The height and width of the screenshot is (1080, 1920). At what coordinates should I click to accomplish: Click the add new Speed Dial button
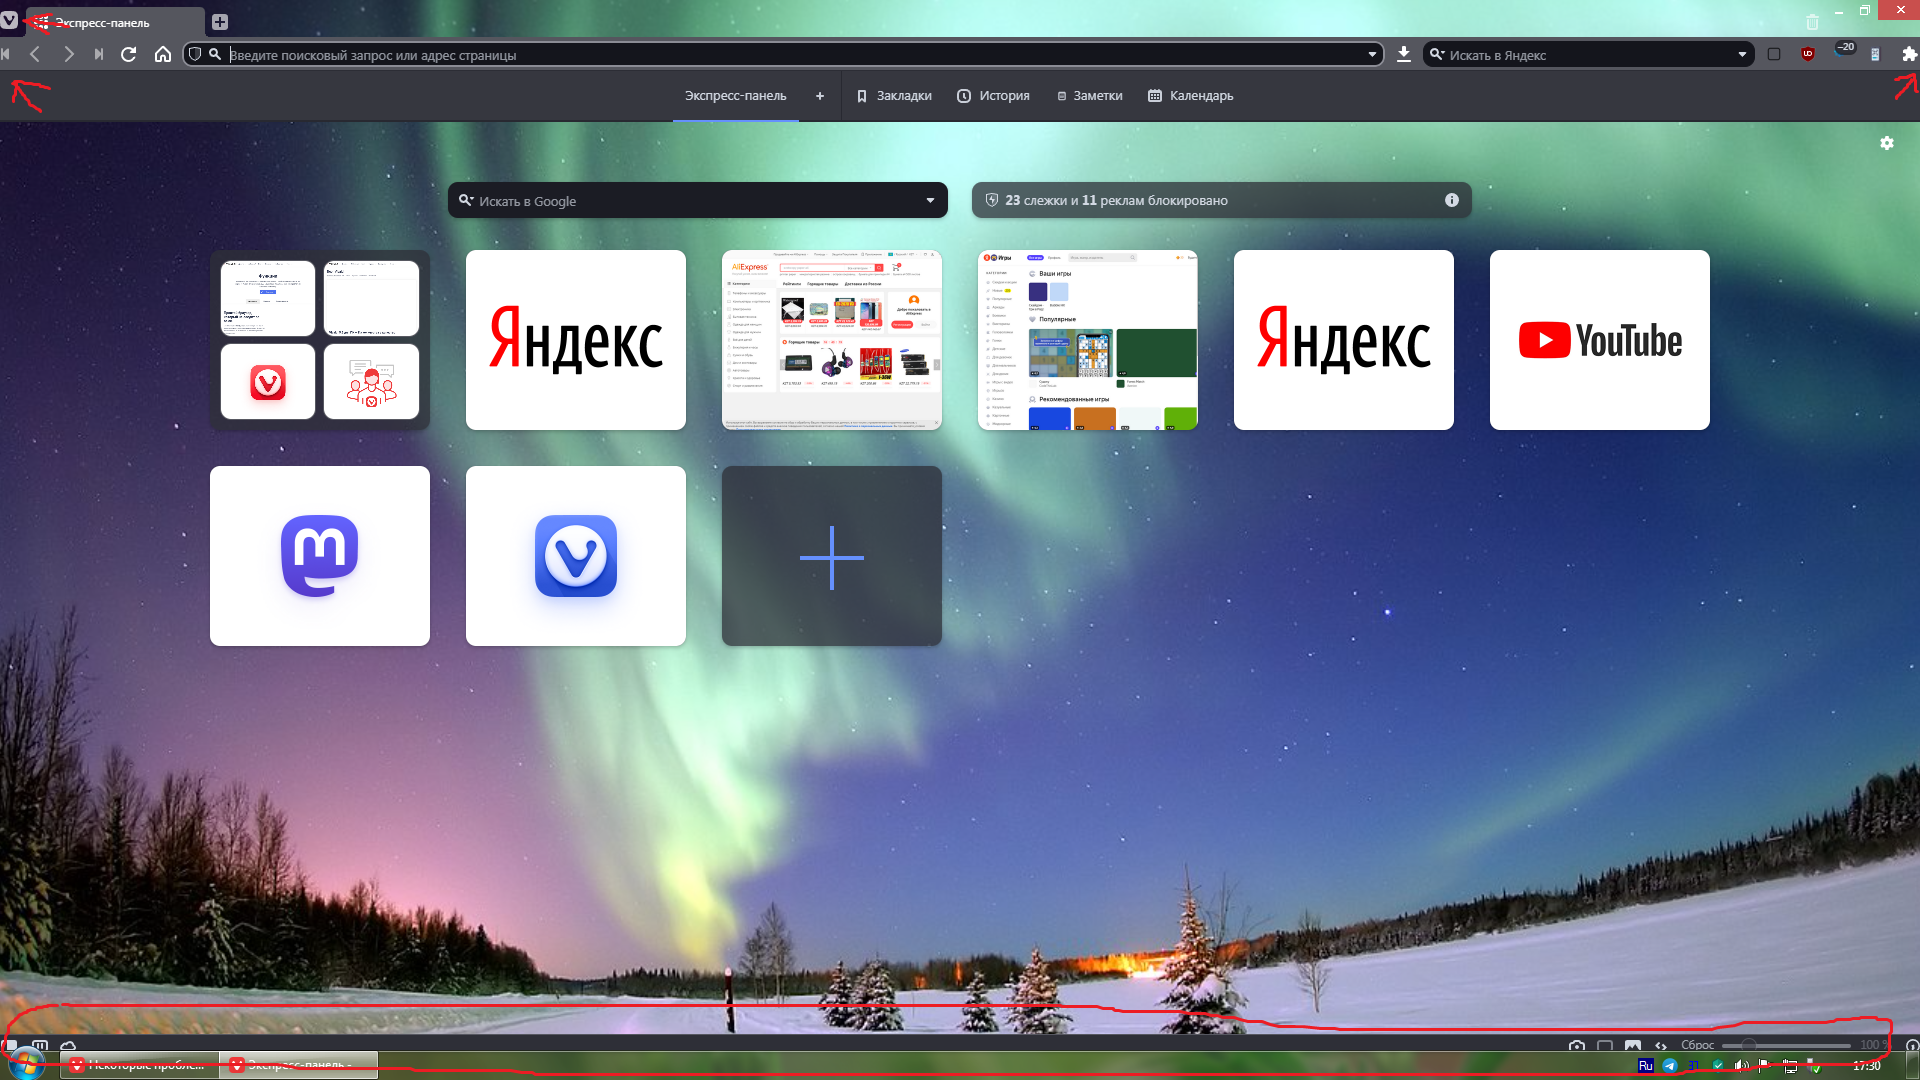pos(832,555)
